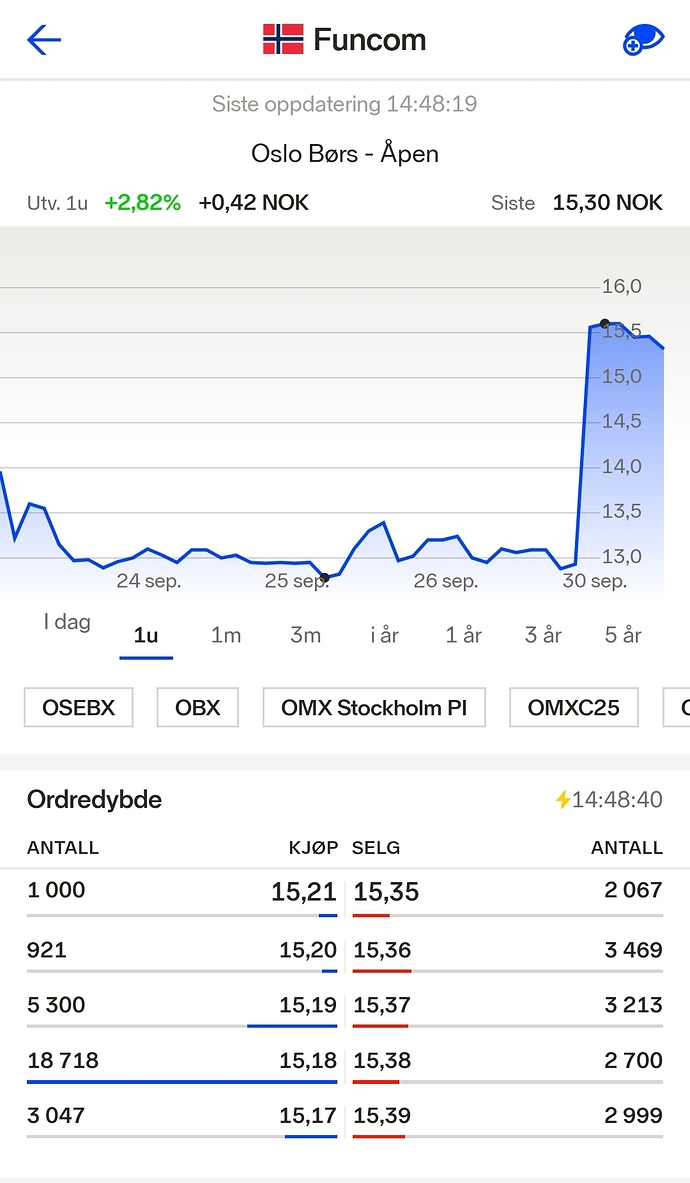Tap the '+2,82%' change value
The height and width of the screenshot is (1183, 690).
coord(143,203)
